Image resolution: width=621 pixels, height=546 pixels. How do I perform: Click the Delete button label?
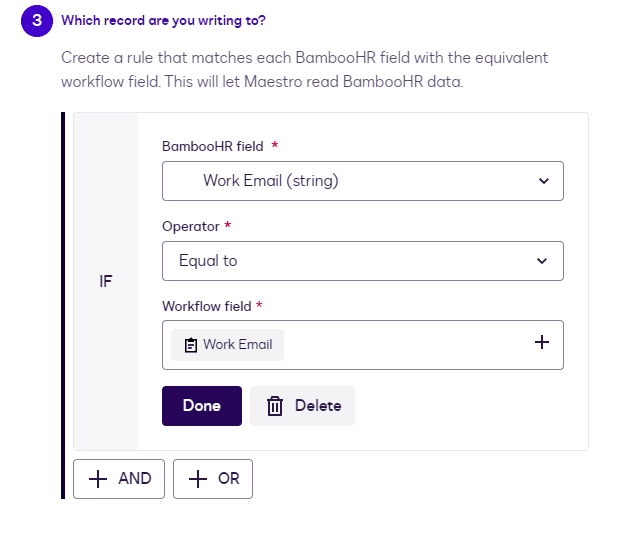pos(318,406)
